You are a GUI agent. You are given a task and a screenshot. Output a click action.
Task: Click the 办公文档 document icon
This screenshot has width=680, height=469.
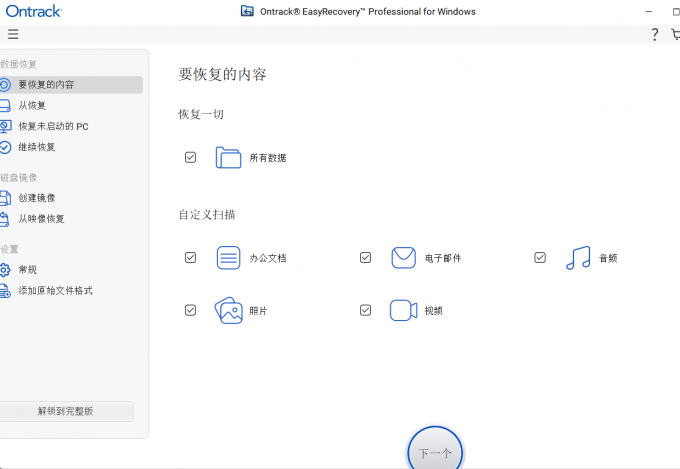point(229,258)
